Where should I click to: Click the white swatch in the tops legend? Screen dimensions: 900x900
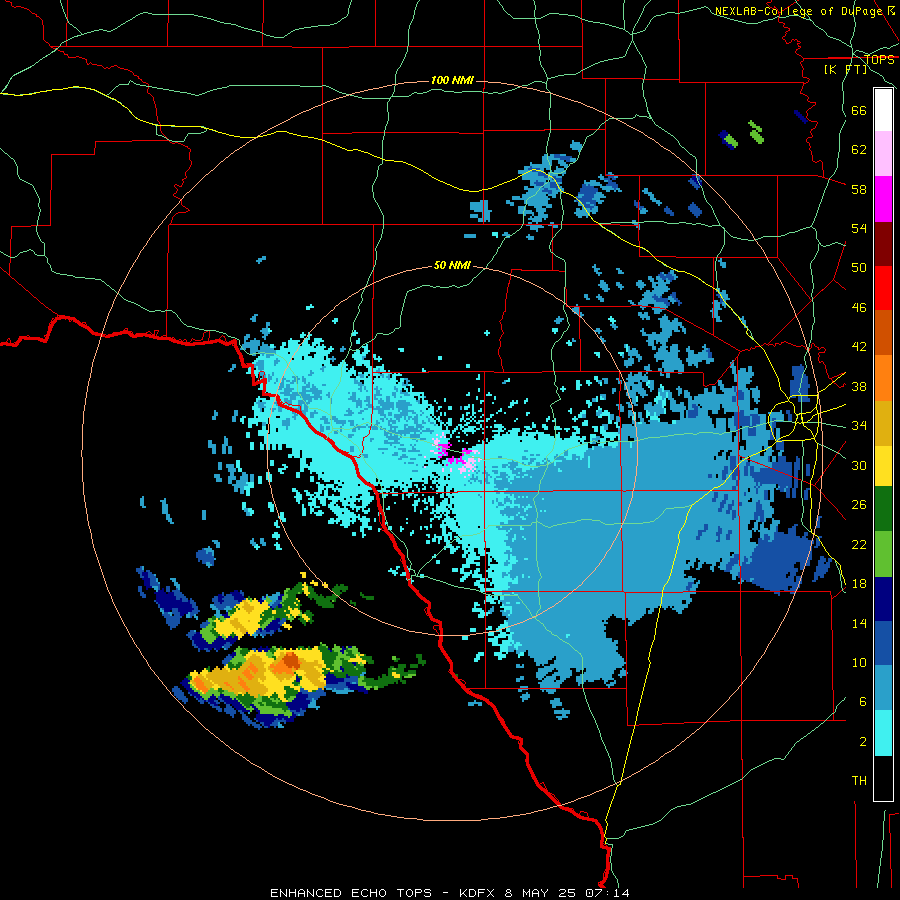pyautogui.click(x=883, y=110)
